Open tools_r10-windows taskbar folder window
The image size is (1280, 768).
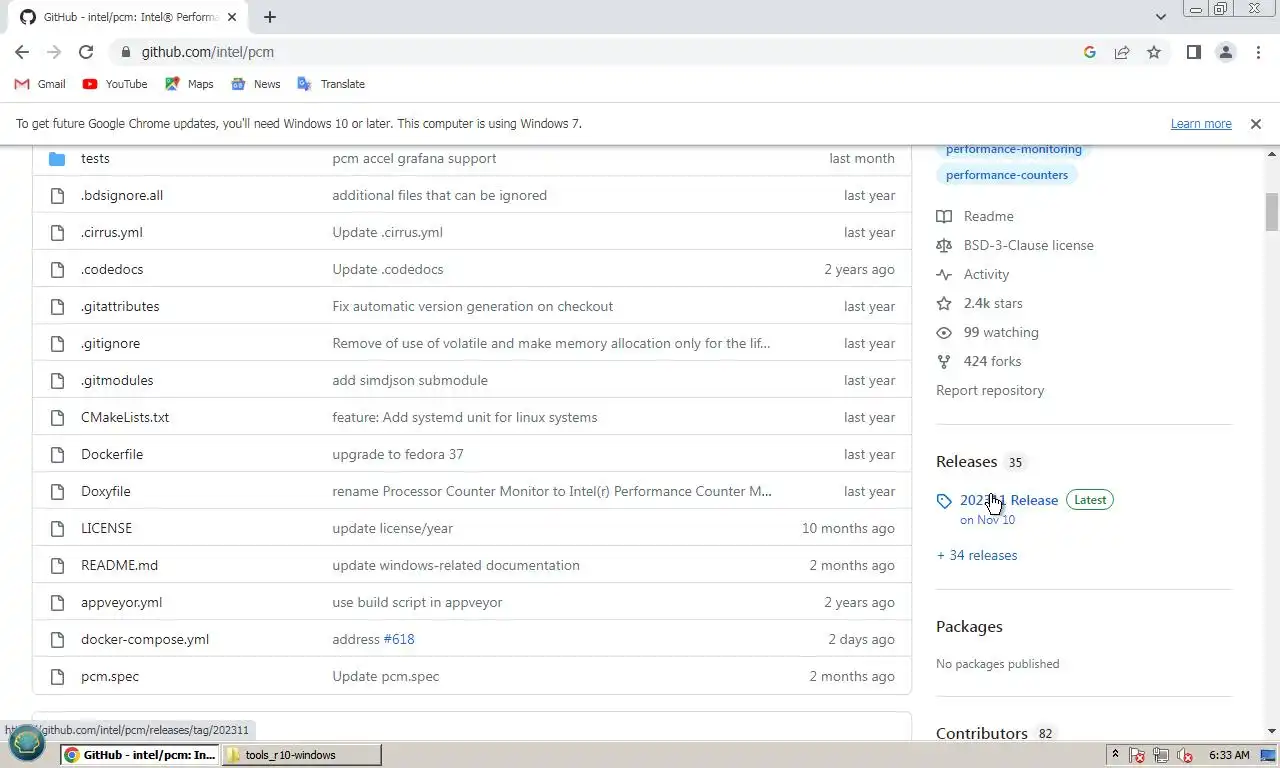[301, 755]
